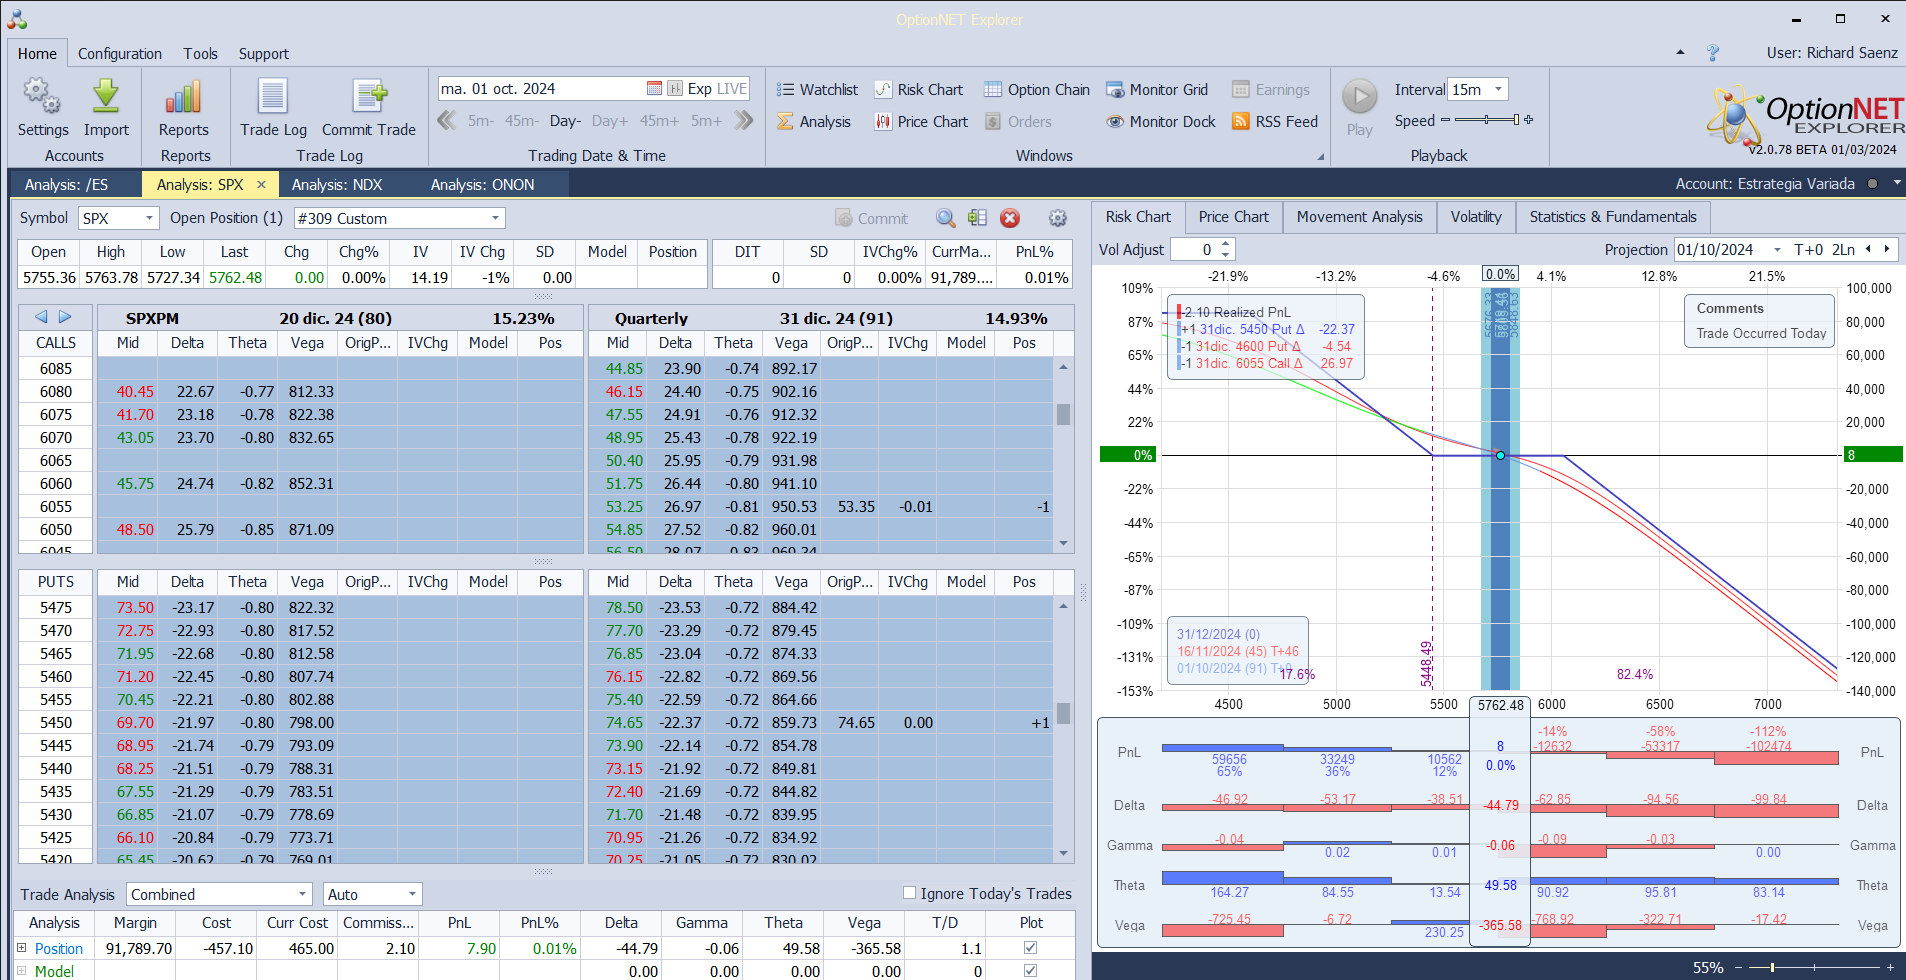Open the Analysis window from the ribbon
The height and width of the screenshot is (980, 1906).
(814, 121)
